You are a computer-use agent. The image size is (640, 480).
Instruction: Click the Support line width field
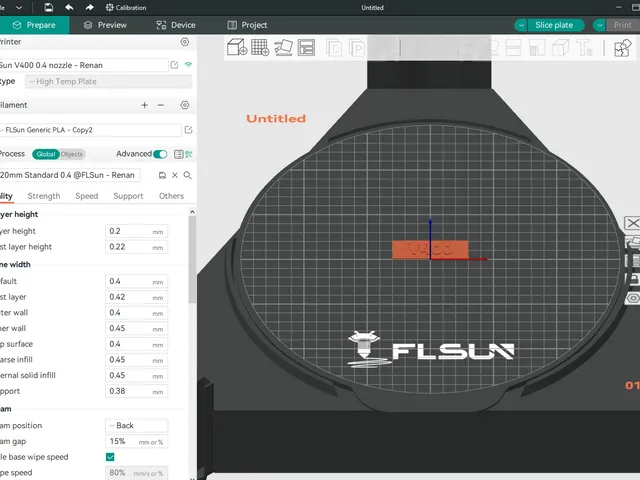tap(136, 391)
